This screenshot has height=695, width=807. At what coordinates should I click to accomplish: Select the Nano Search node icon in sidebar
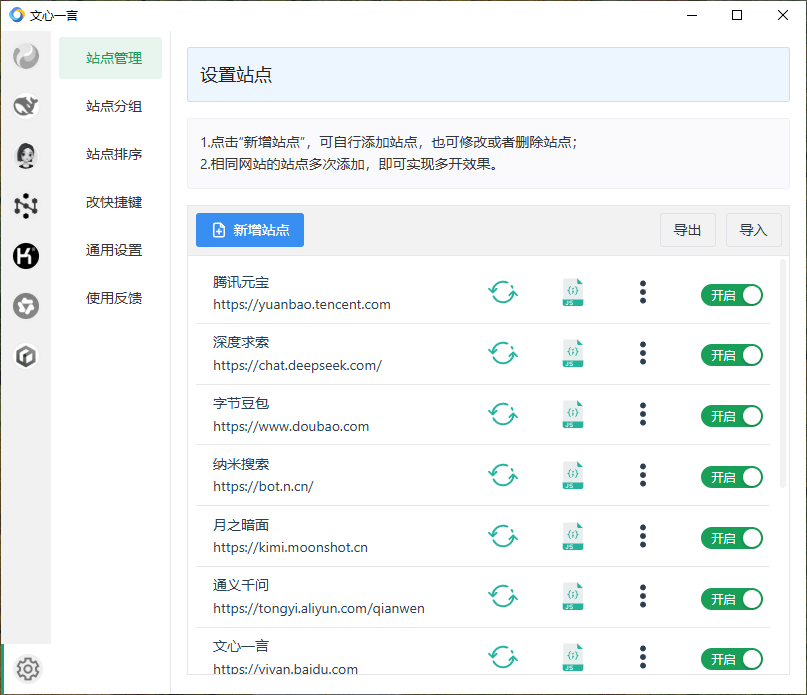(26, 206)
